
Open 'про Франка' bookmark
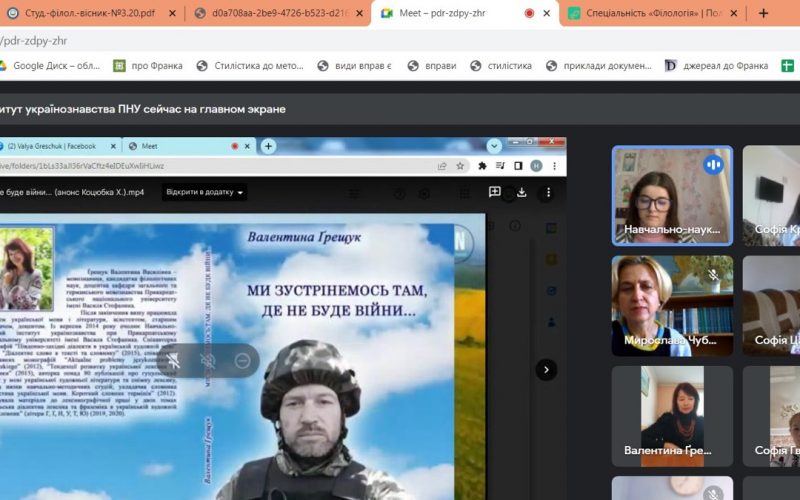coord(148,66)
